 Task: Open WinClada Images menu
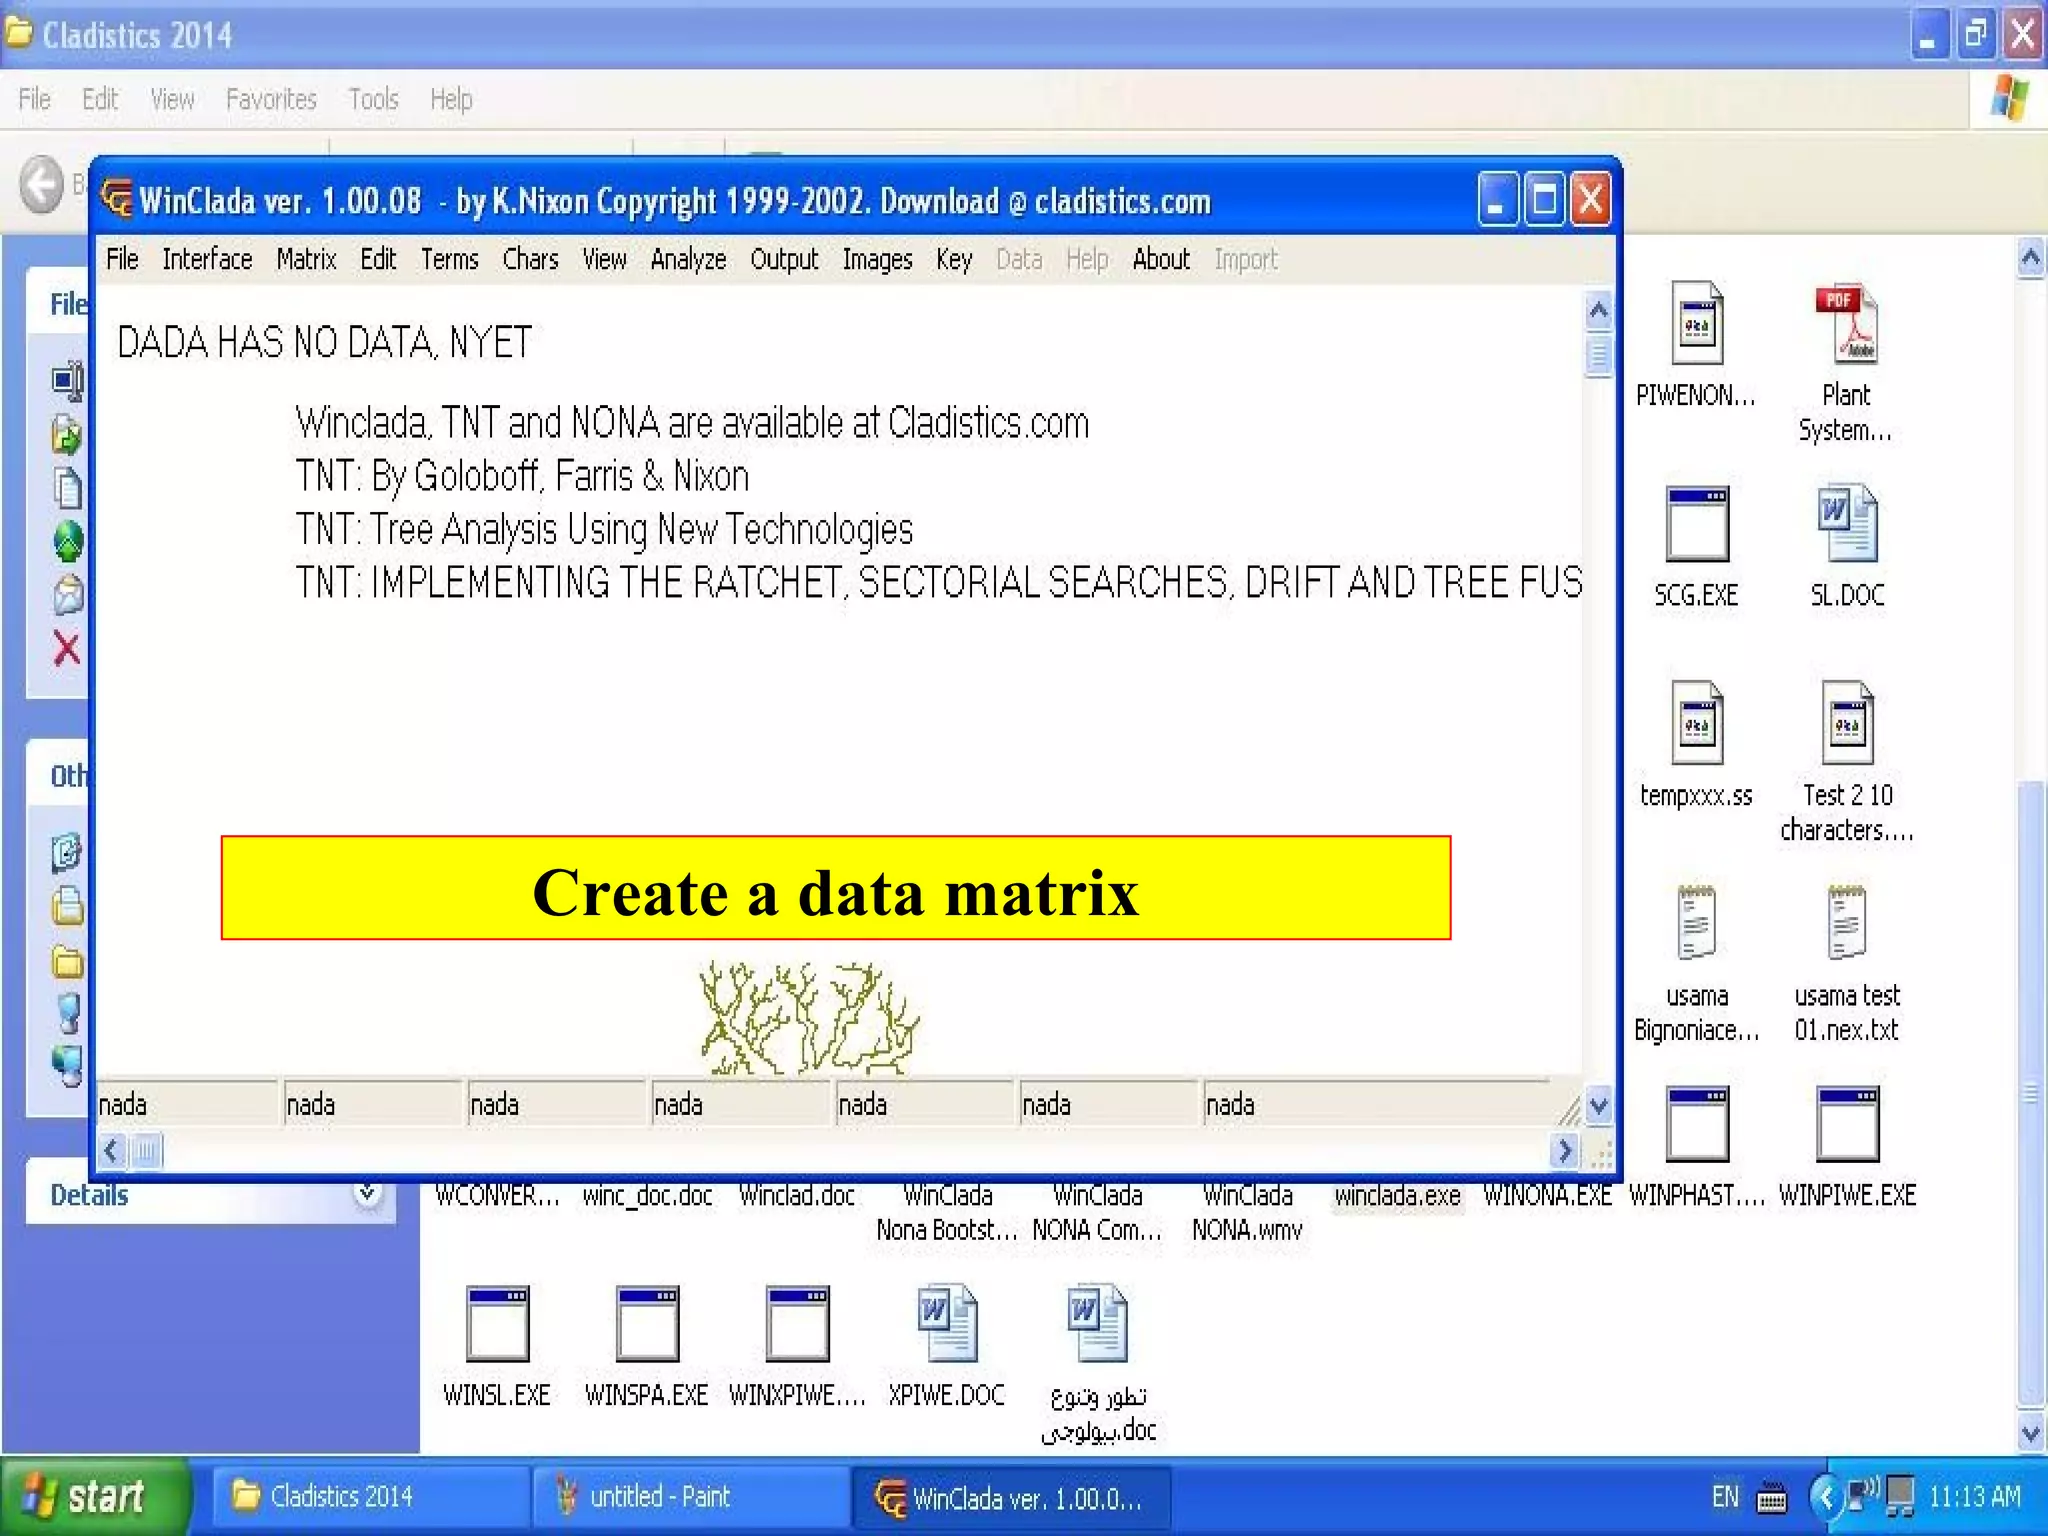tap(877, 259)
